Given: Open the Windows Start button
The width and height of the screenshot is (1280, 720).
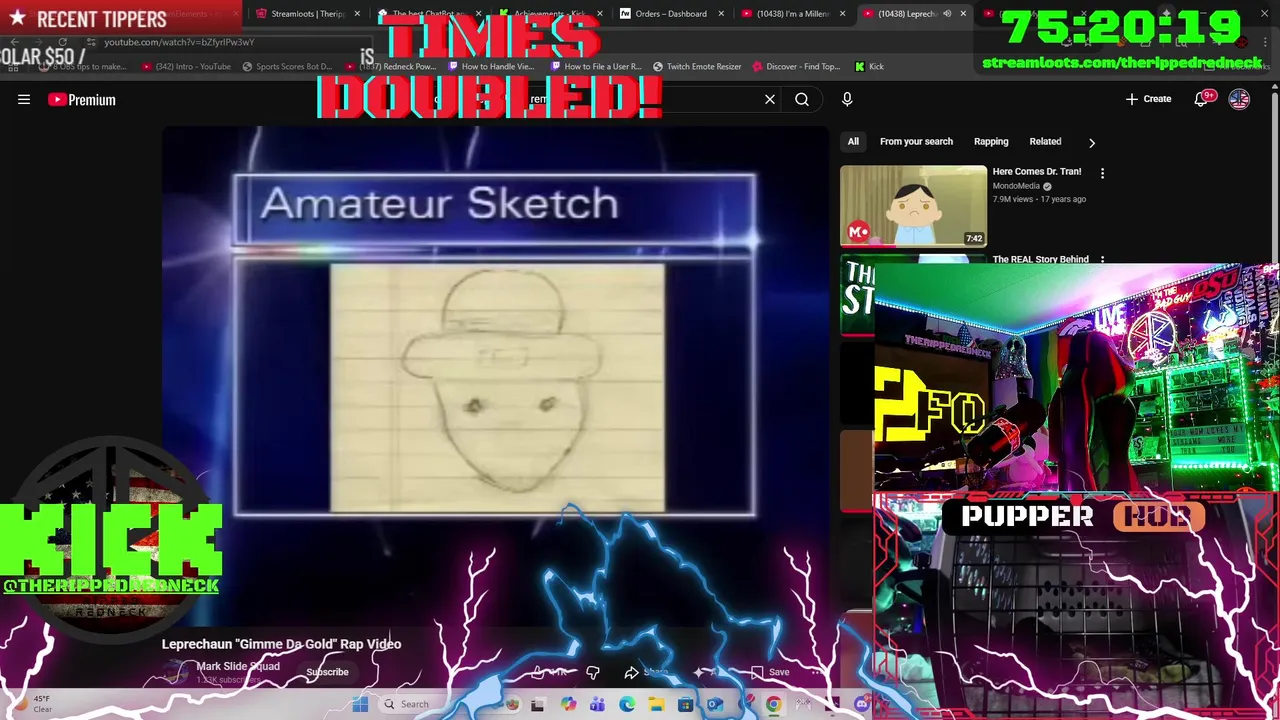Looking at the screenshot, I should pyautogui.click(x=359, y=704).
